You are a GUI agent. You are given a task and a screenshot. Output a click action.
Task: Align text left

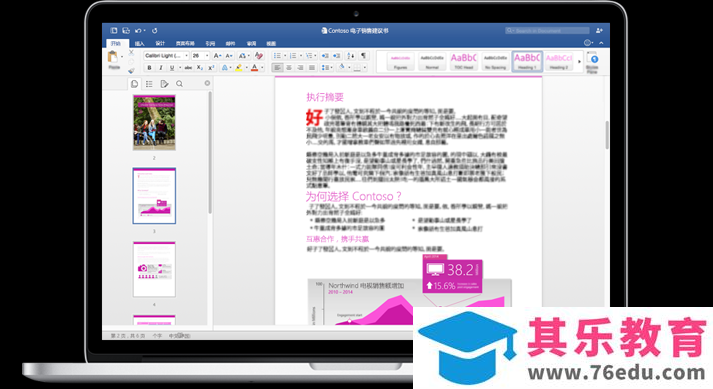(277, 68)
